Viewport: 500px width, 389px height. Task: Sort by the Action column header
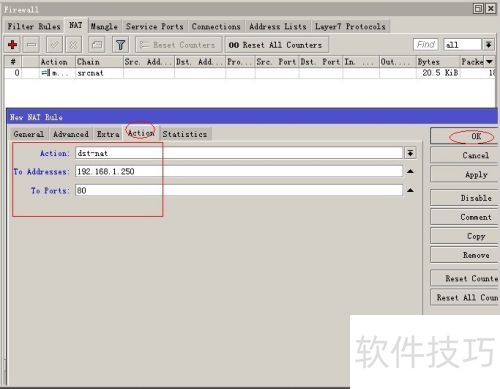[57, 62]
